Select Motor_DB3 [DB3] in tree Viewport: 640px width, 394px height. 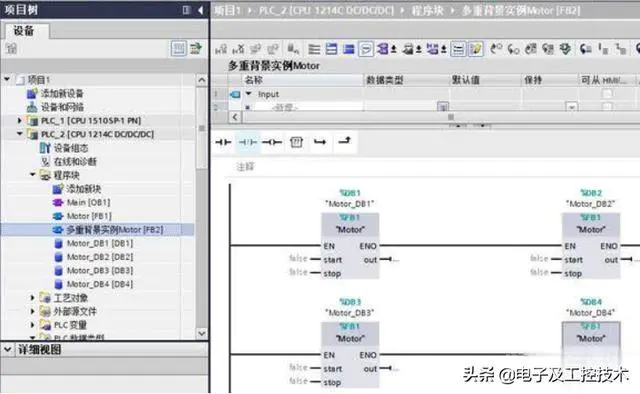[x=100, y=271]
